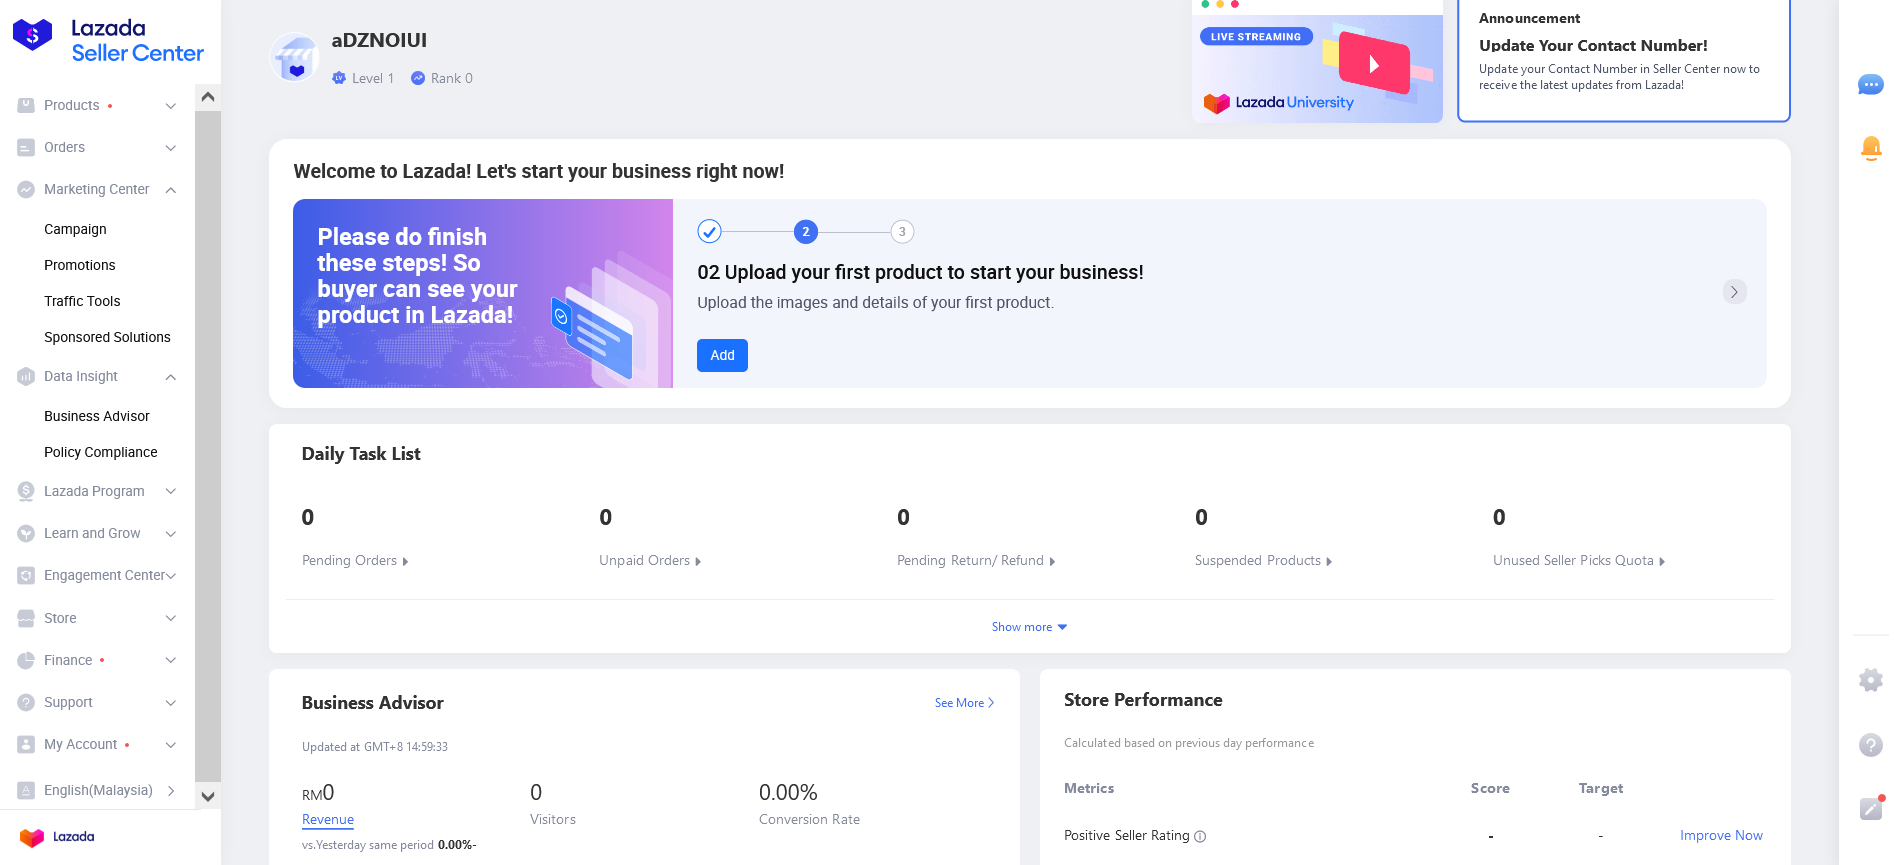
Task: Select onboarding step 2 marker
Action: click(x=806, y=231)
